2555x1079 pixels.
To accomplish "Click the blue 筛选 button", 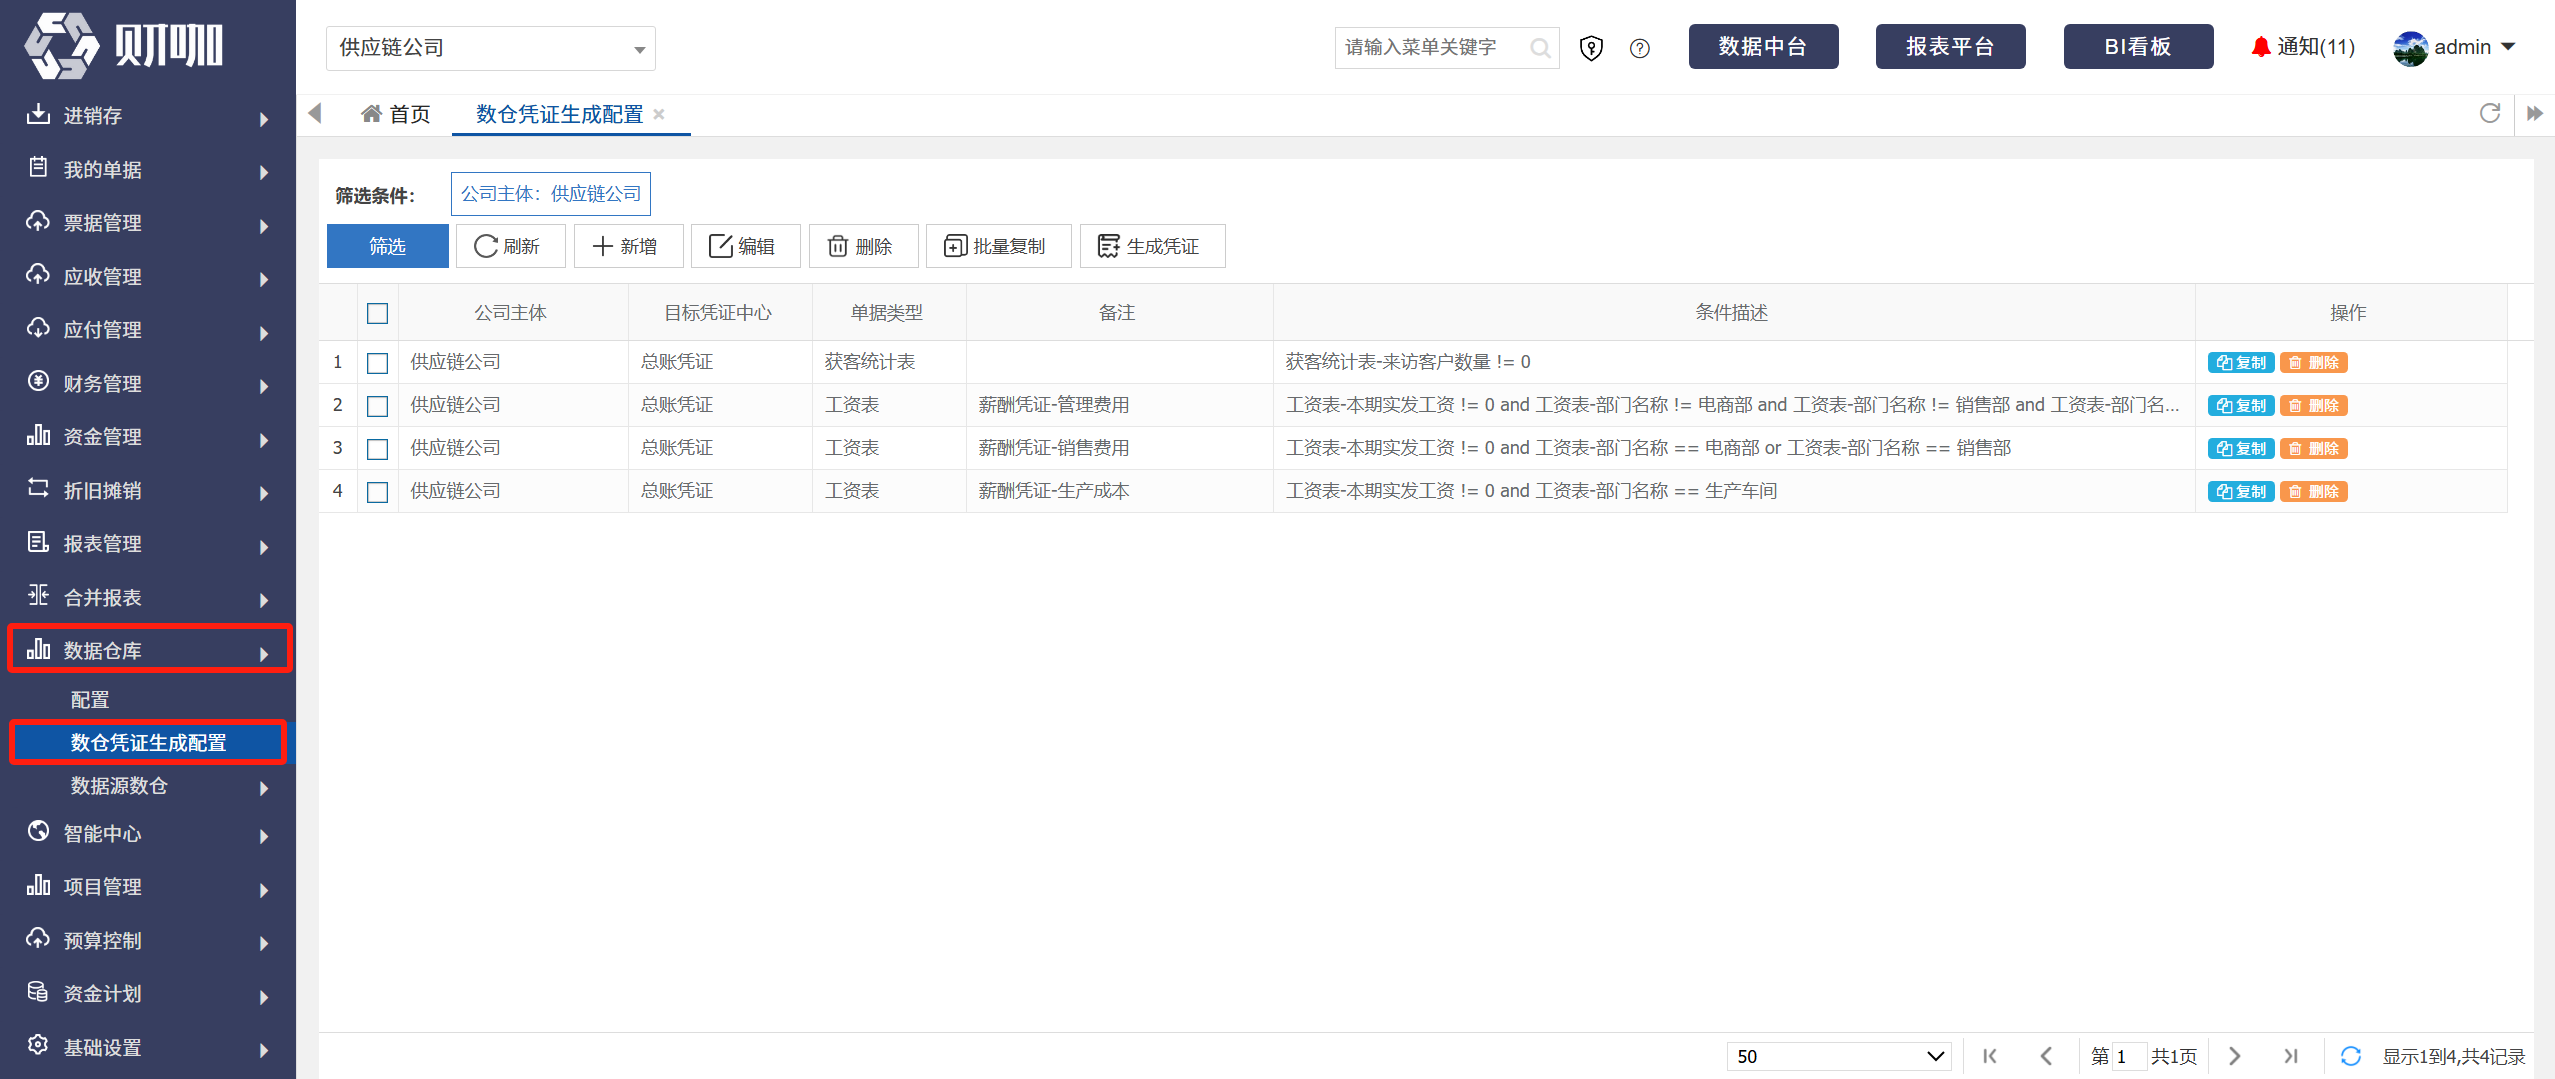I will coord(388,246).
